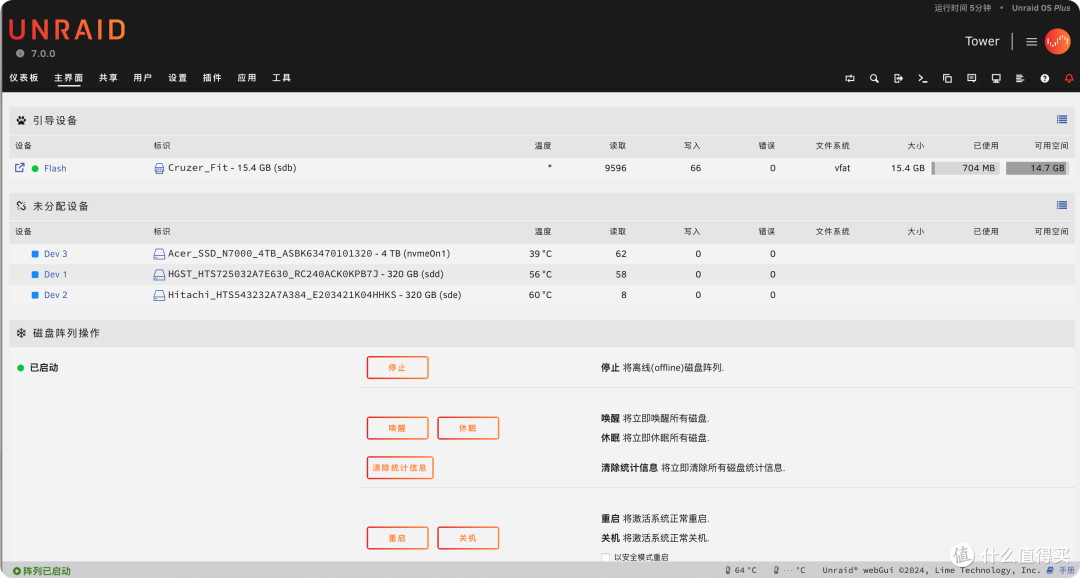Open the hamburger menu next to Tower
Screen dimensions: 1080x578
pos(1031,42)
